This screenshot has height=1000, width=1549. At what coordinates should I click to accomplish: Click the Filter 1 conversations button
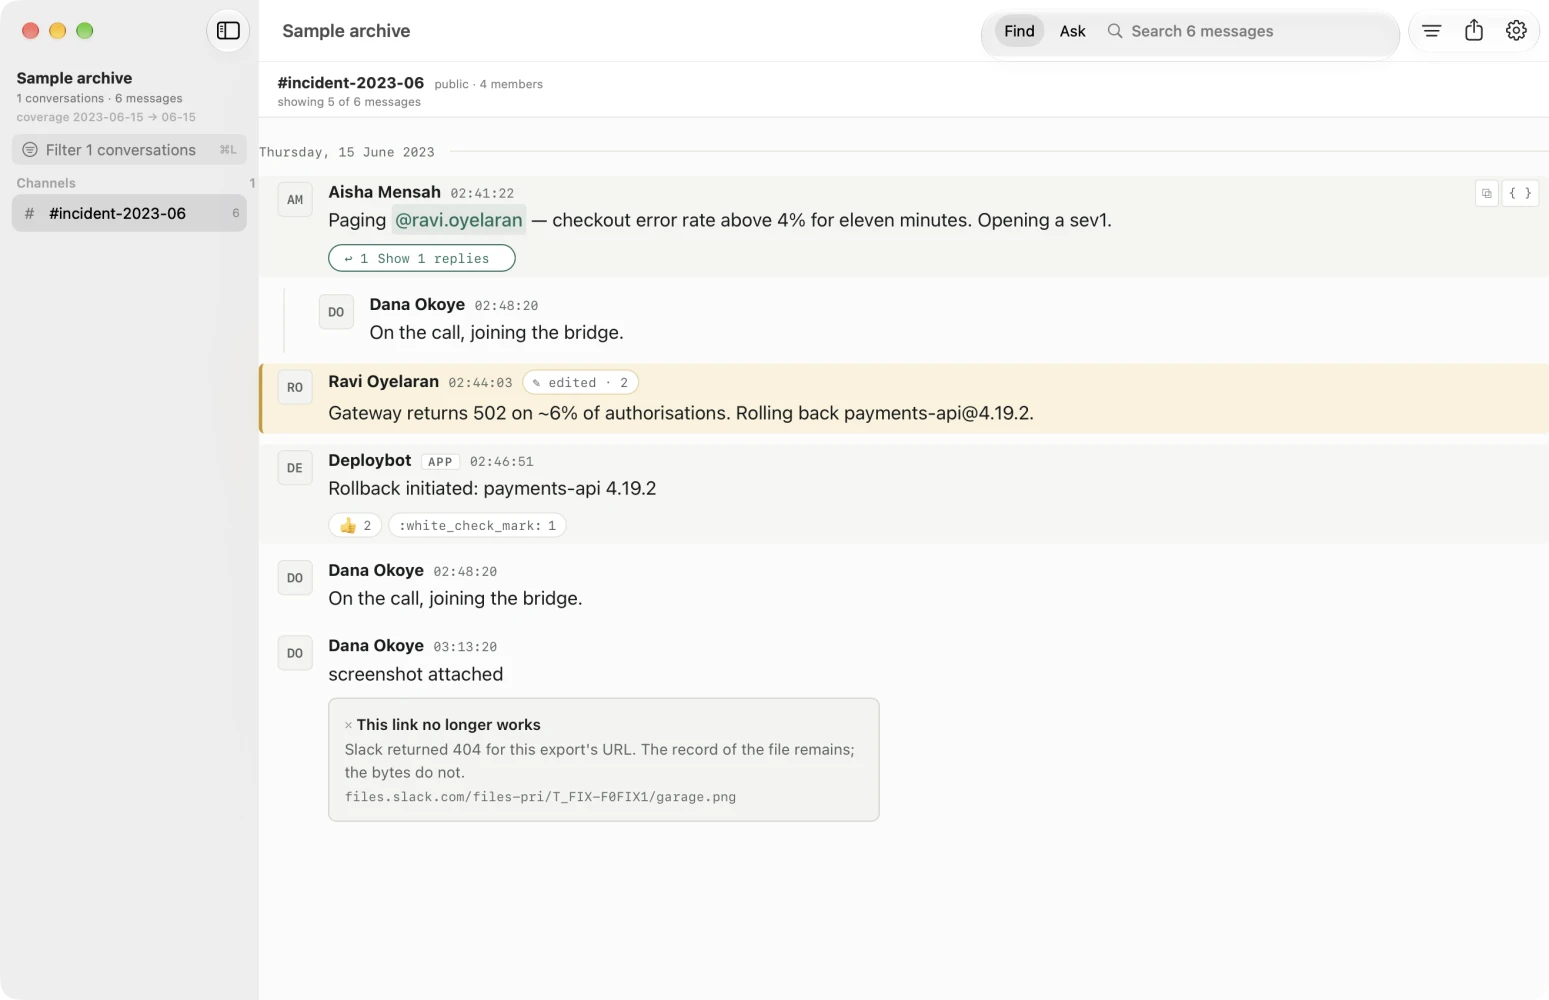click(129, 150)
